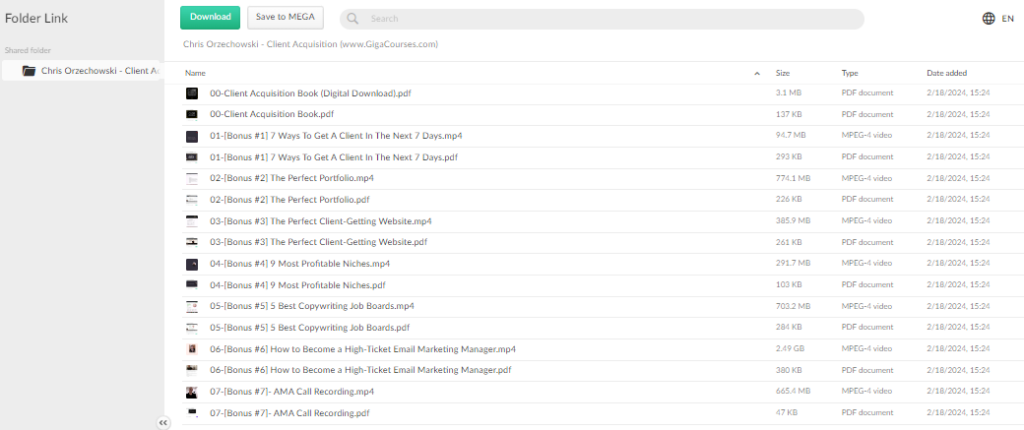This screenshot has width=1024, height=430.
Task: Click icon of High-Ticket Email Marketing Manager.mp4
Action: (x=192, y=349)
